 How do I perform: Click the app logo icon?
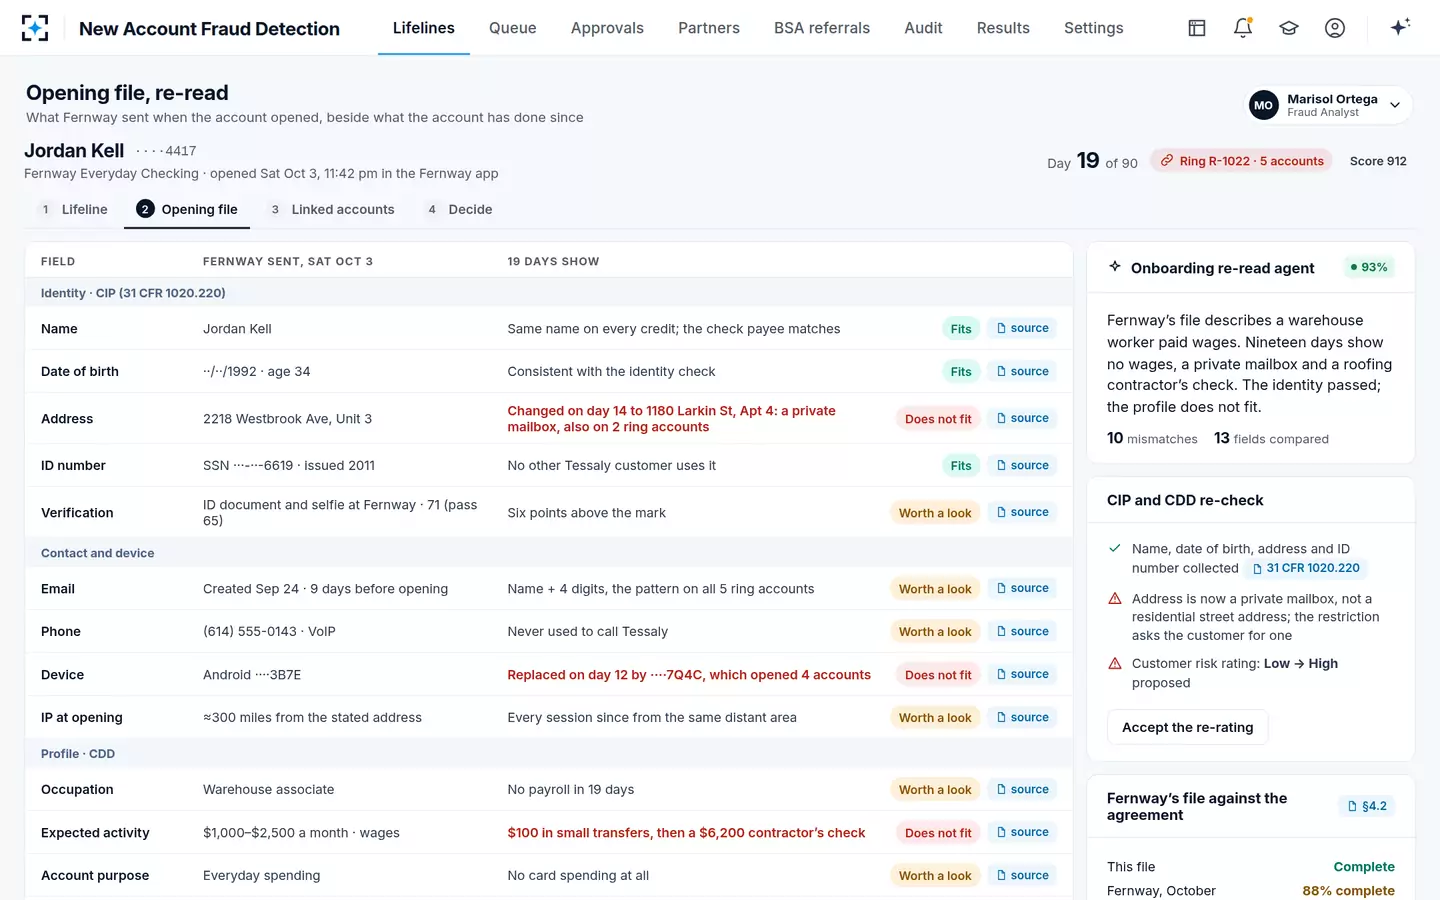tap(35, 28)
